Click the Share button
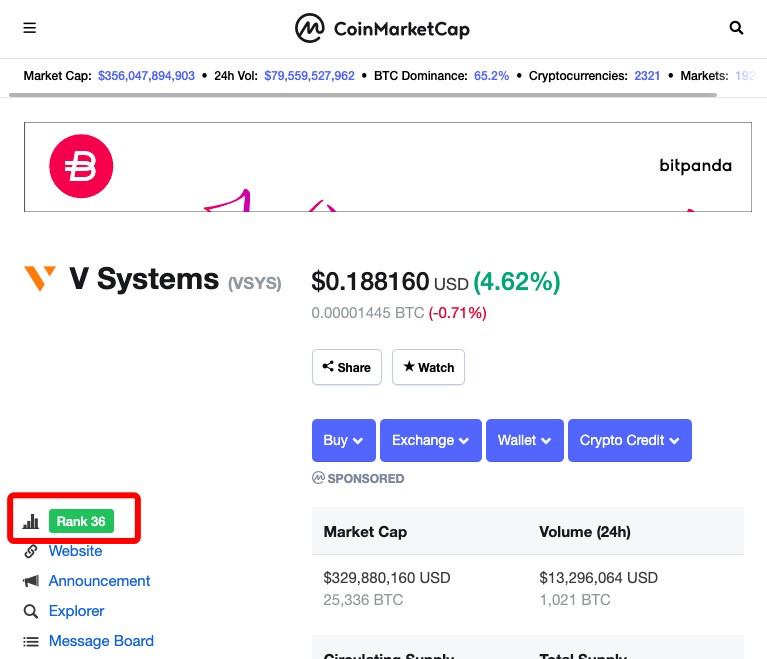This screenshot has width=767, height=659. tap(347, 367)
